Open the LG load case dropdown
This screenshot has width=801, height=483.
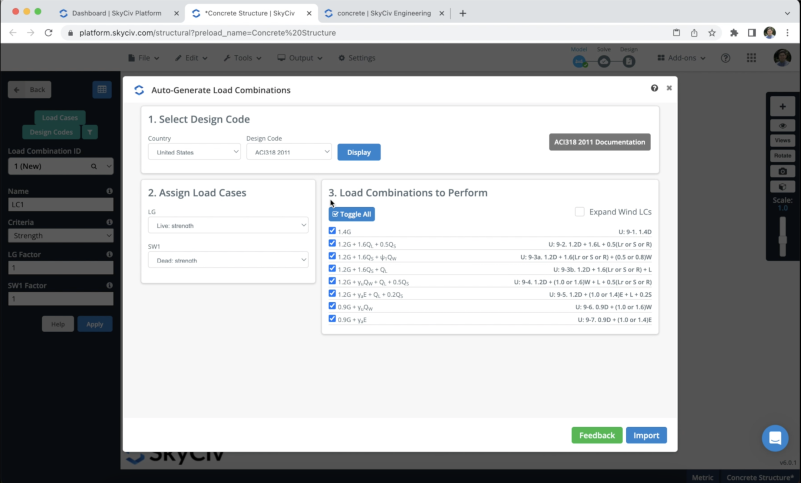(228, 225)
